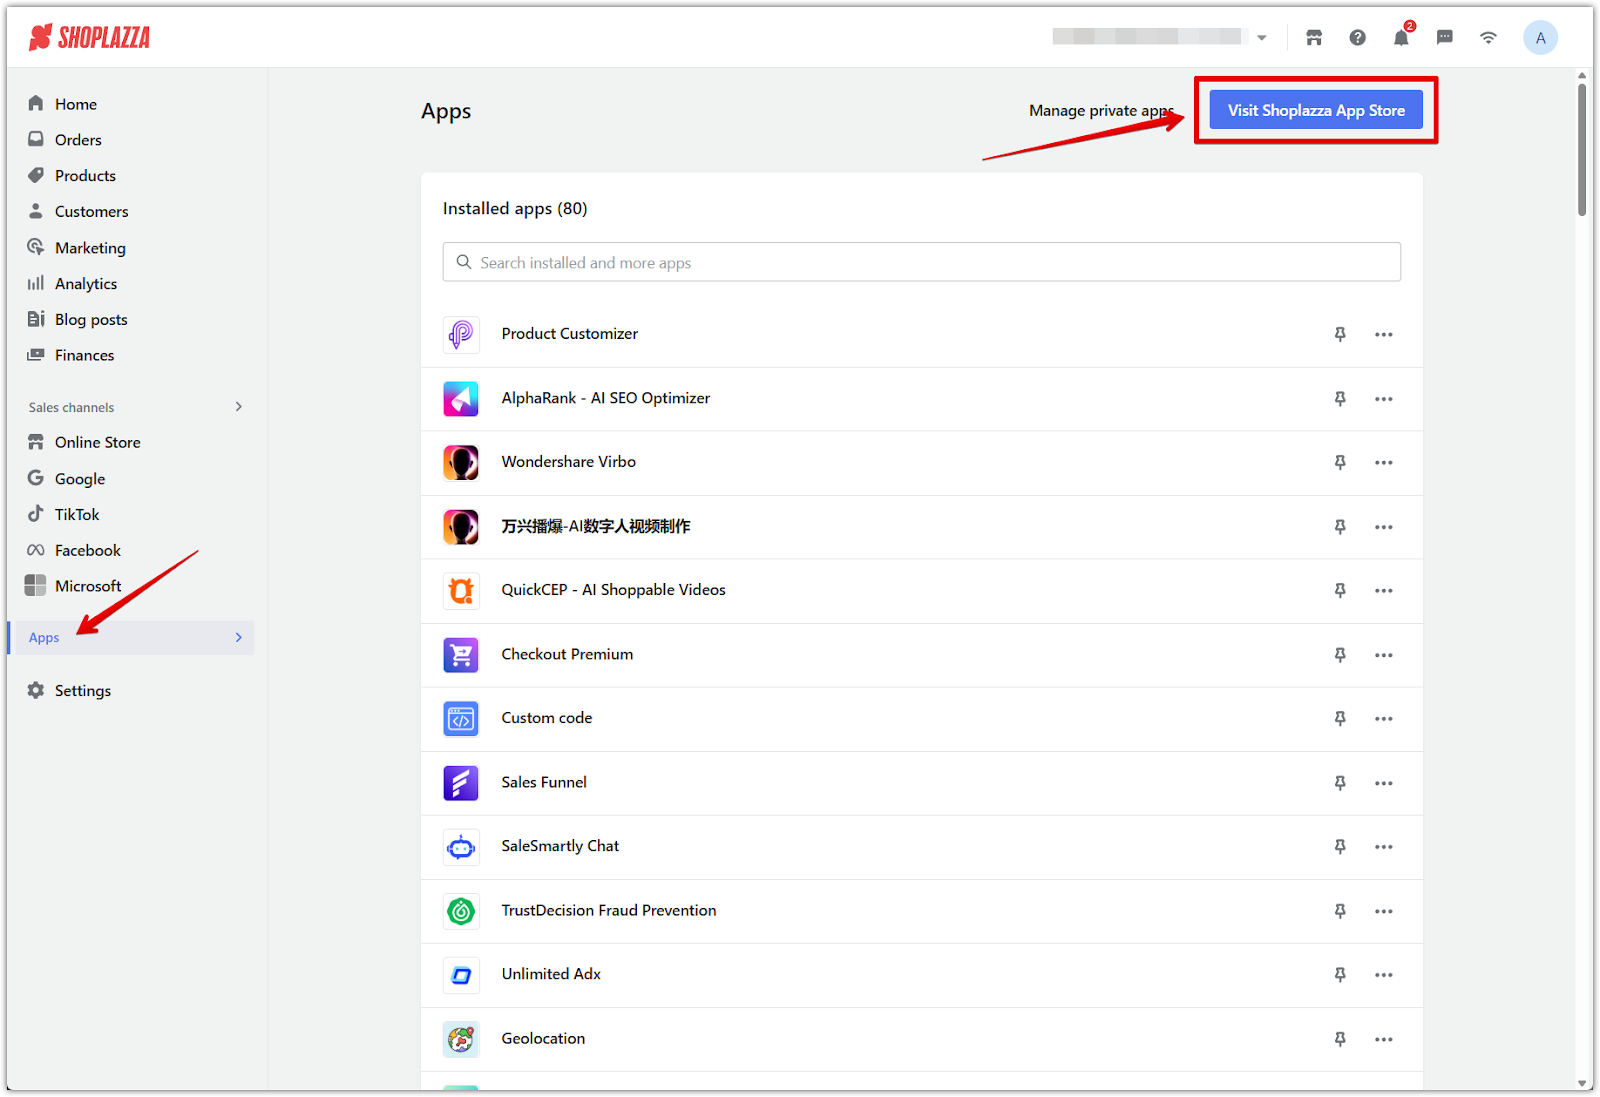Open the QuickCEP app icon
1600x1097 pixels.
coord(461,590)
